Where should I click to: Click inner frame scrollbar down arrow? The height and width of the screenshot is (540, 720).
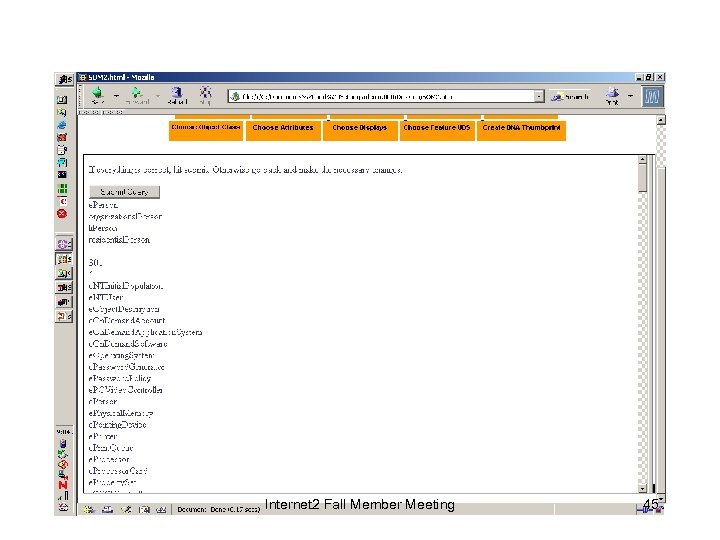tap(642, 489)
